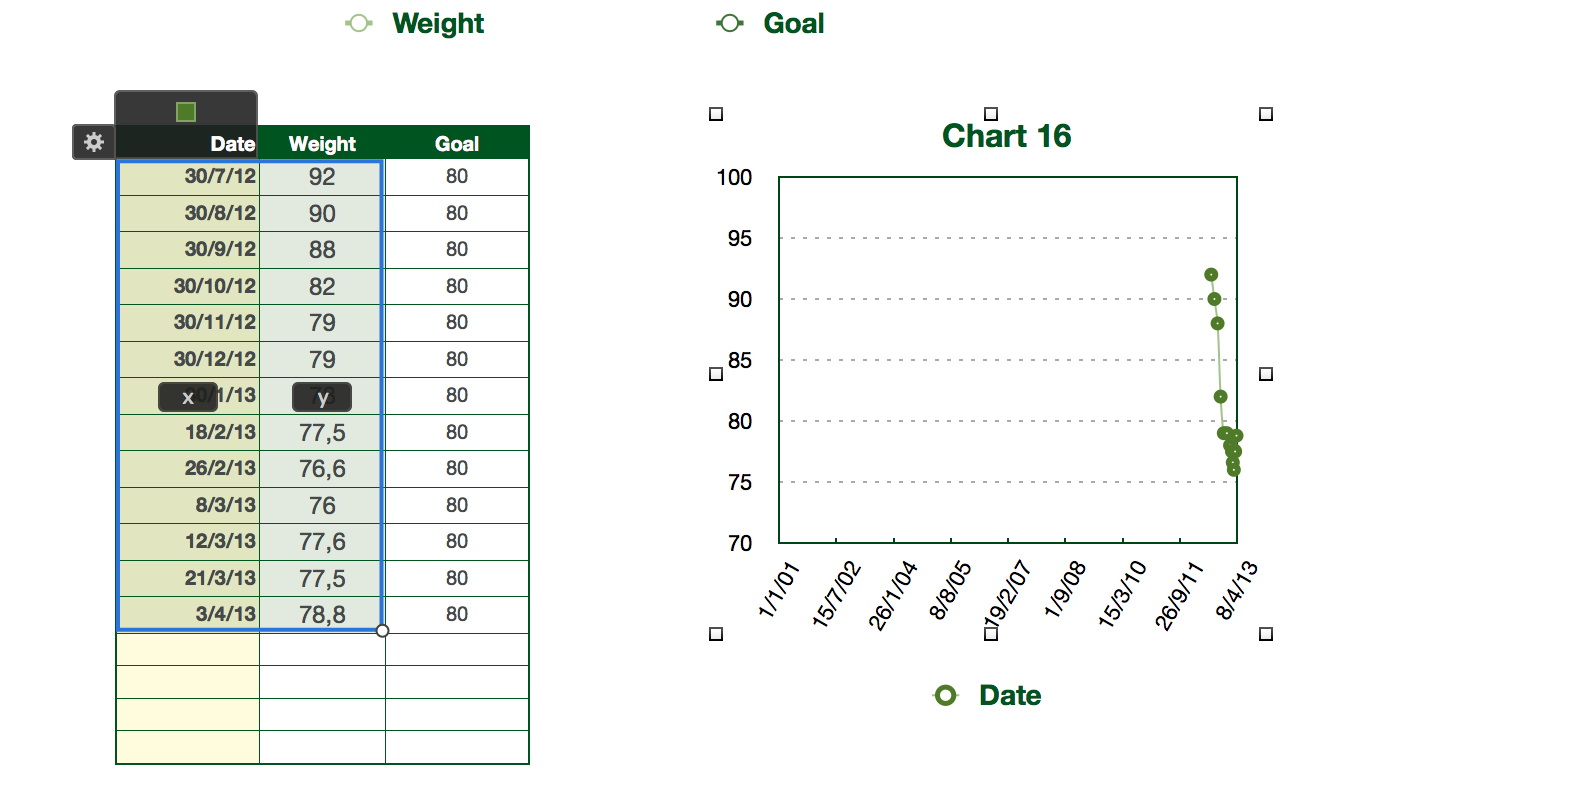Click the y axis badge

point(322,397)
